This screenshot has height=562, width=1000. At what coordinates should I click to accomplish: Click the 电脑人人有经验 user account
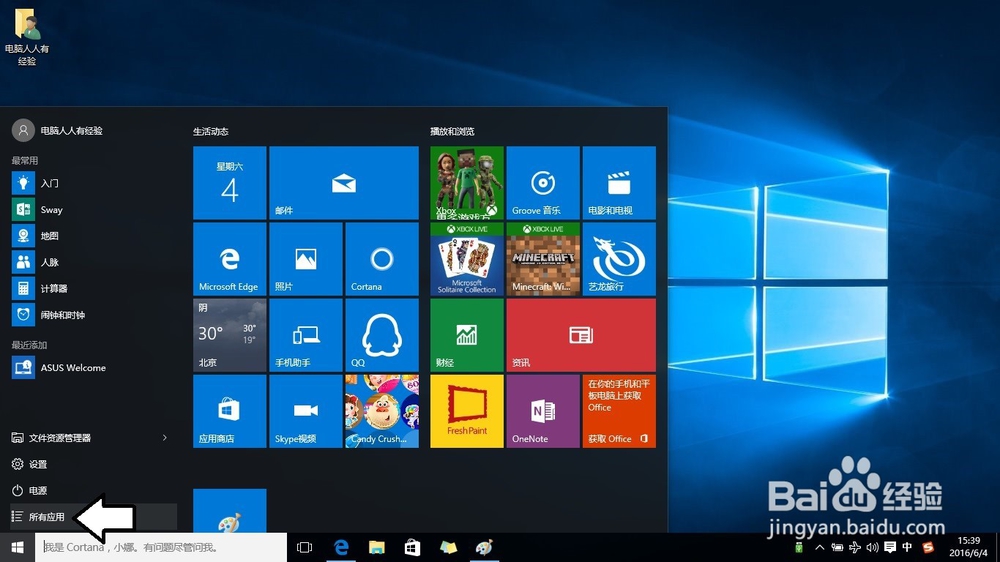(x=57, y=130)
